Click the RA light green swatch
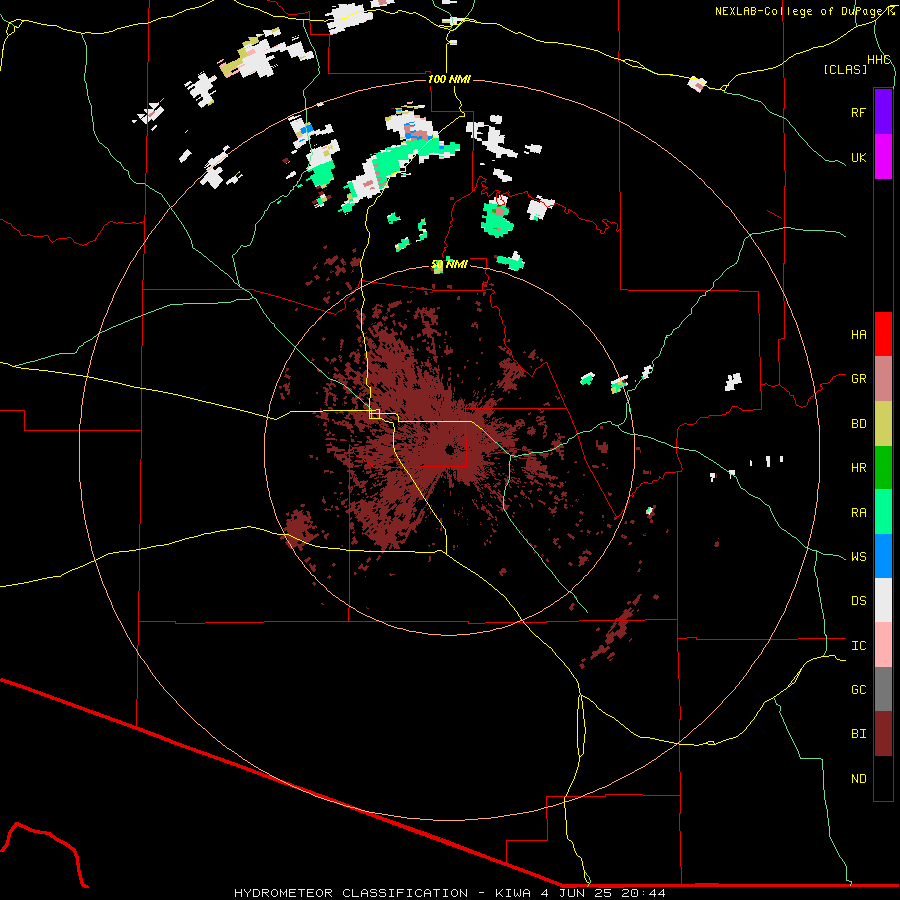The height and width of the screenshot is (900, 900). (x=883, y=512)
